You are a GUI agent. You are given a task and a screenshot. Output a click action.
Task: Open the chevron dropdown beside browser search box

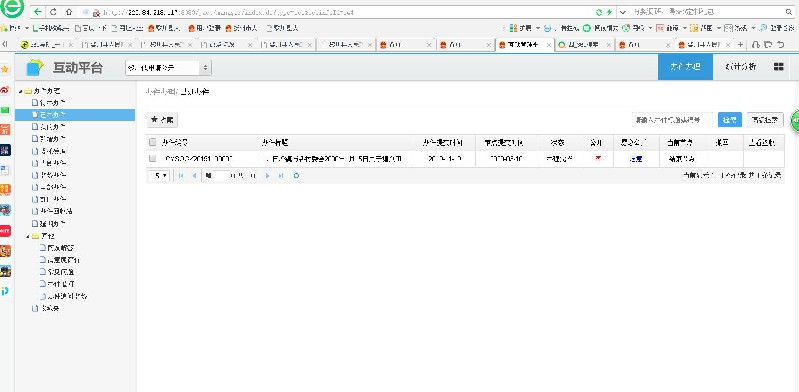623,12
